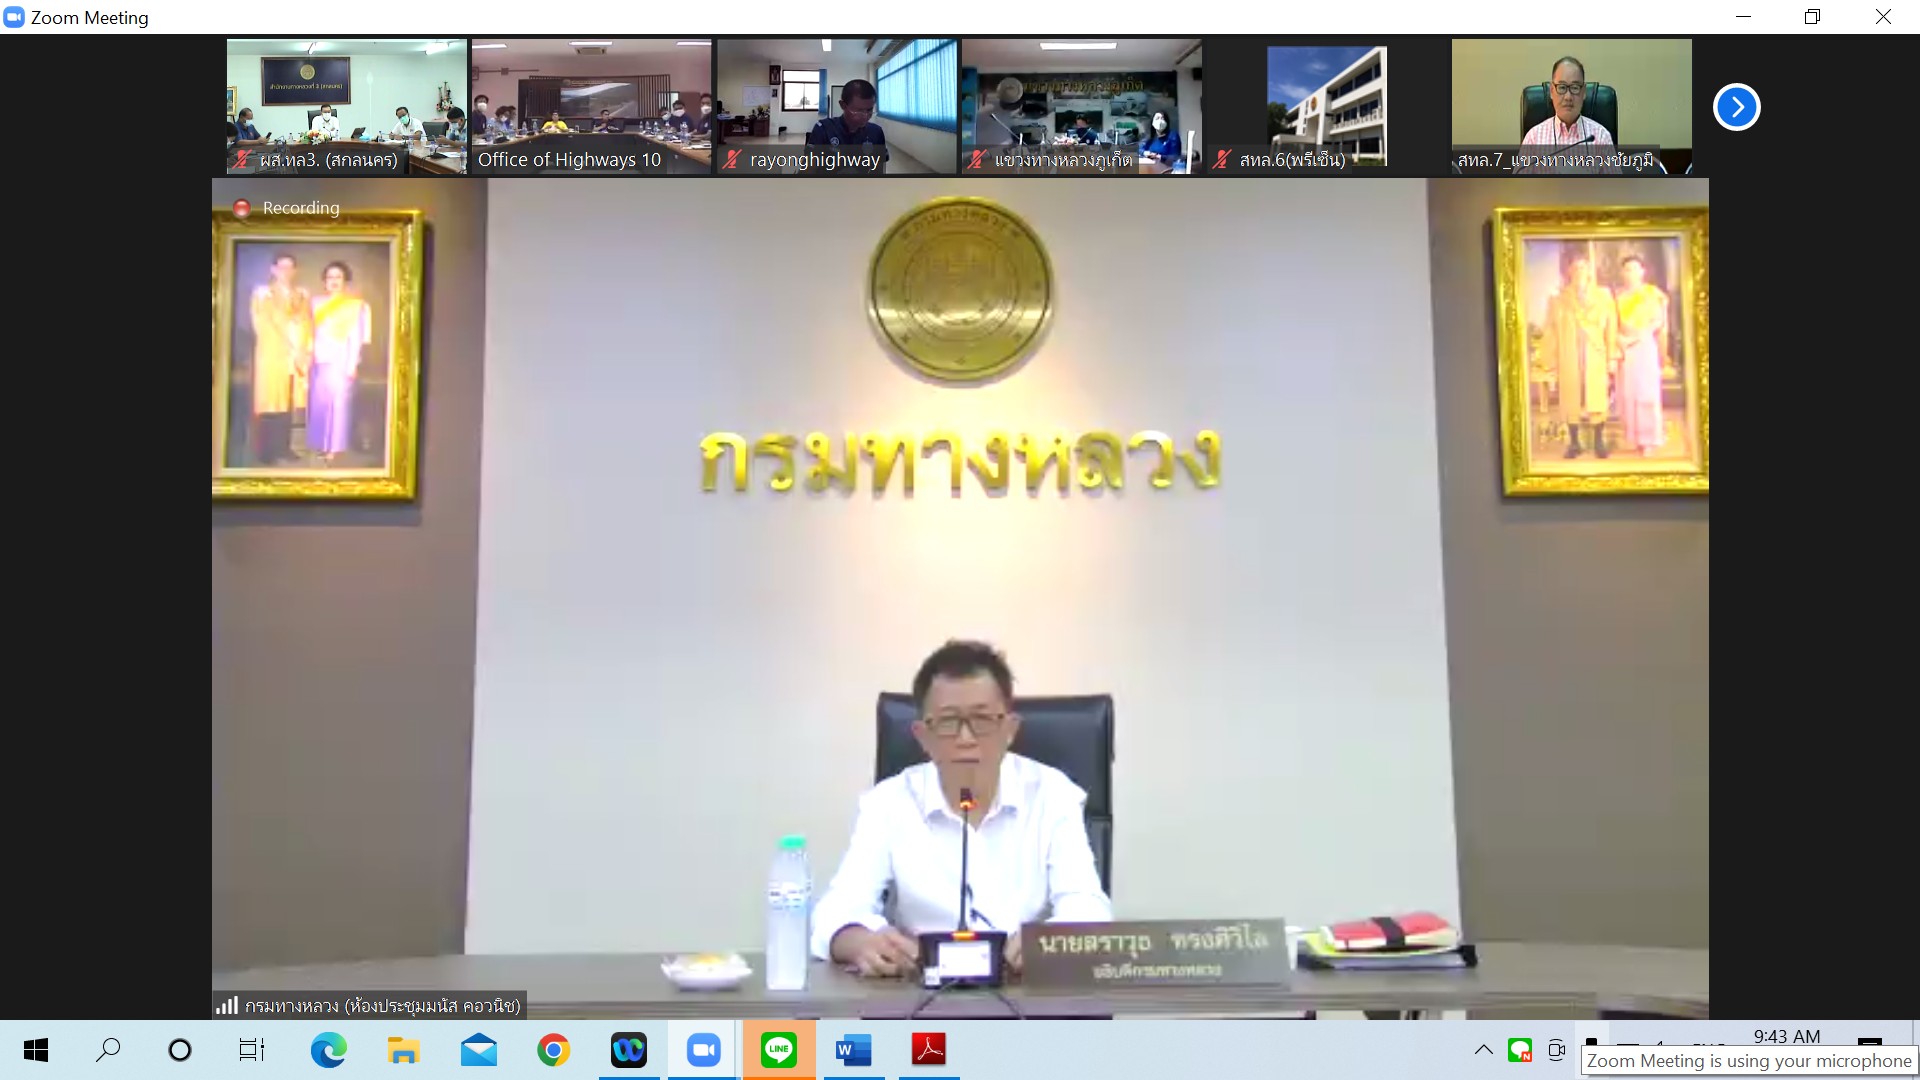Open Mail app in taskbar

click(x=478, y=1050)
